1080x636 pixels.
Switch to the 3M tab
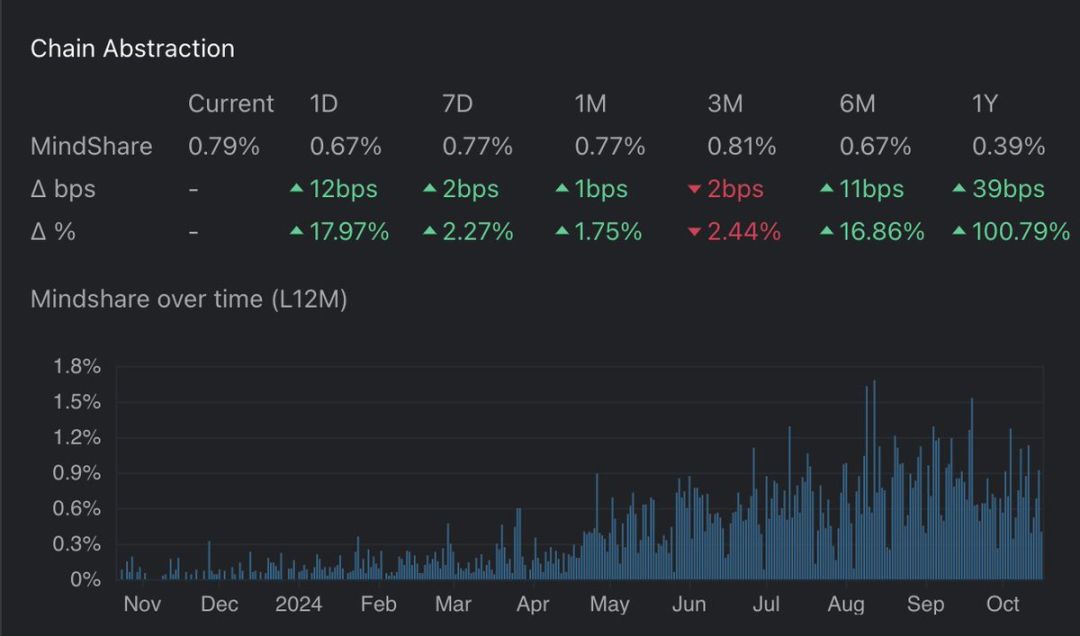click(726, 103)
